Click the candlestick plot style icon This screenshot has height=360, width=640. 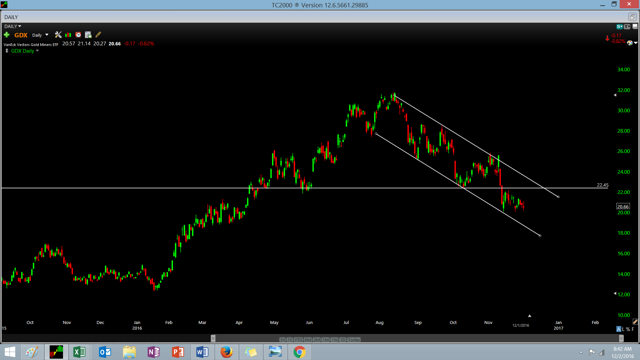[68, 35]
